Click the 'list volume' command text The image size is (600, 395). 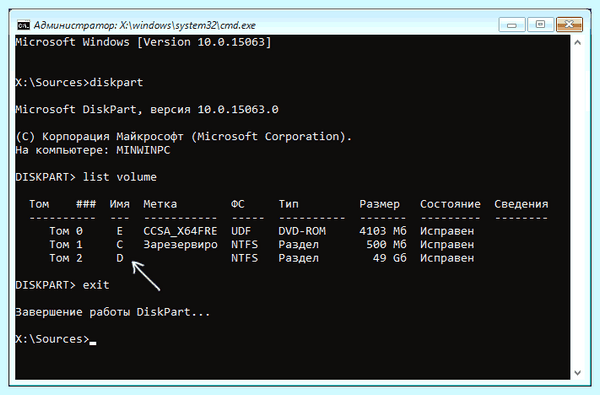click(x=120, y=177)
